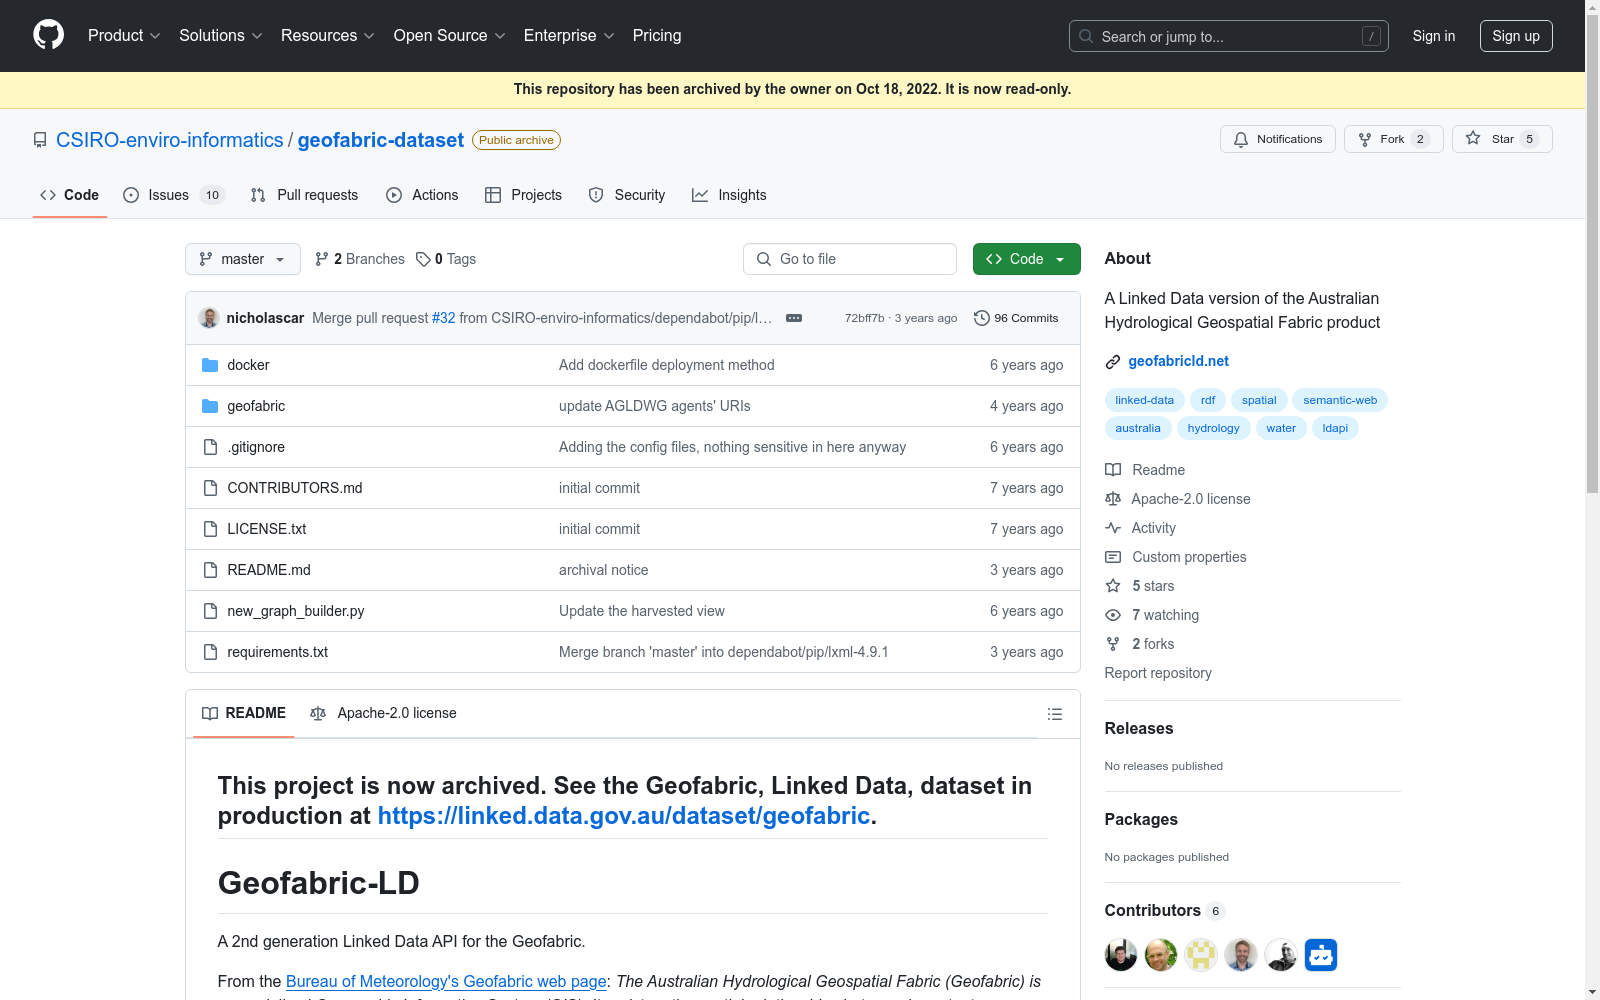Open nicholascar's avatar in commit row
1600x1000 pixels.
coord(209,318)
